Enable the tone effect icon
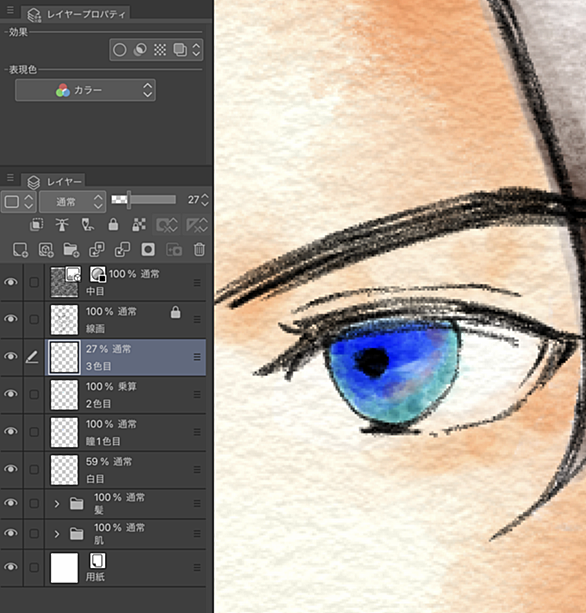 tap(140, 50)
